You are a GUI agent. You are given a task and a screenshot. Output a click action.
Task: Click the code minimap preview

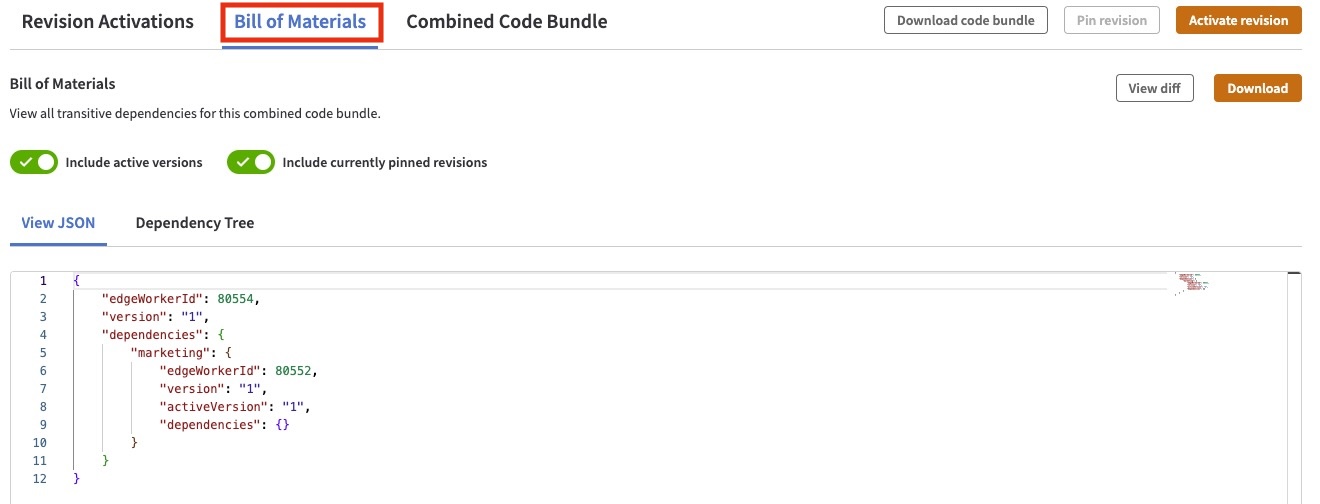1193,284
